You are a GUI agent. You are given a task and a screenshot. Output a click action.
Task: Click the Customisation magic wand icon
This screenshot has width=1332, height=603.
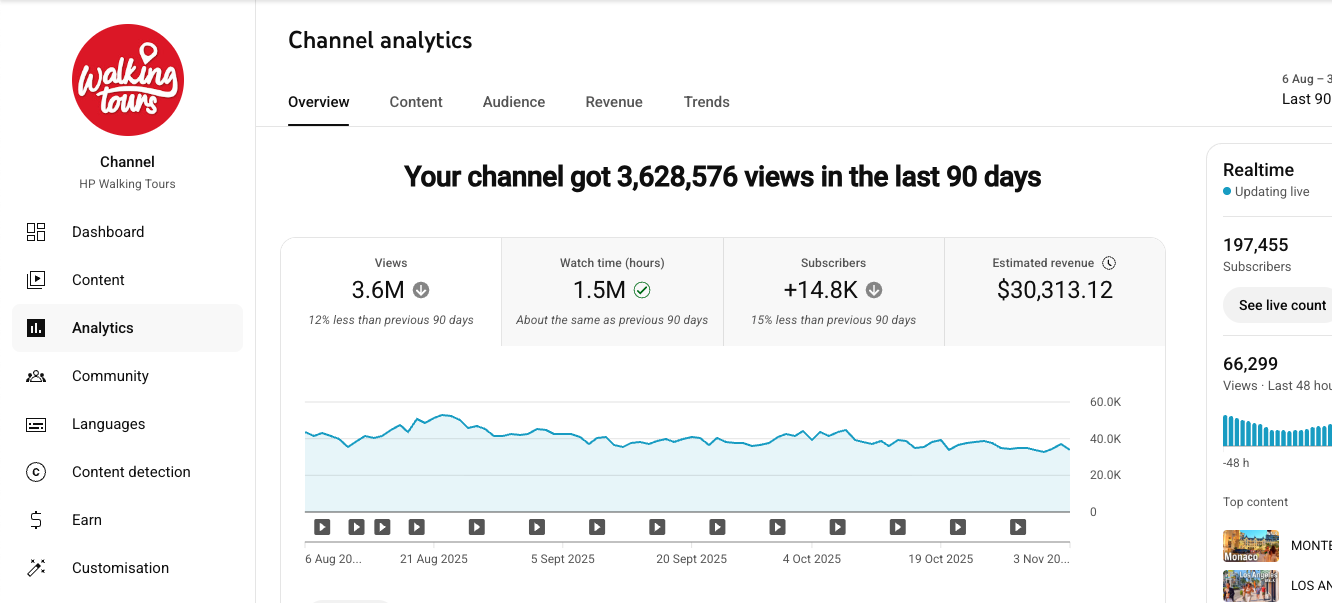pyautogui.click(x=36, y=568)
